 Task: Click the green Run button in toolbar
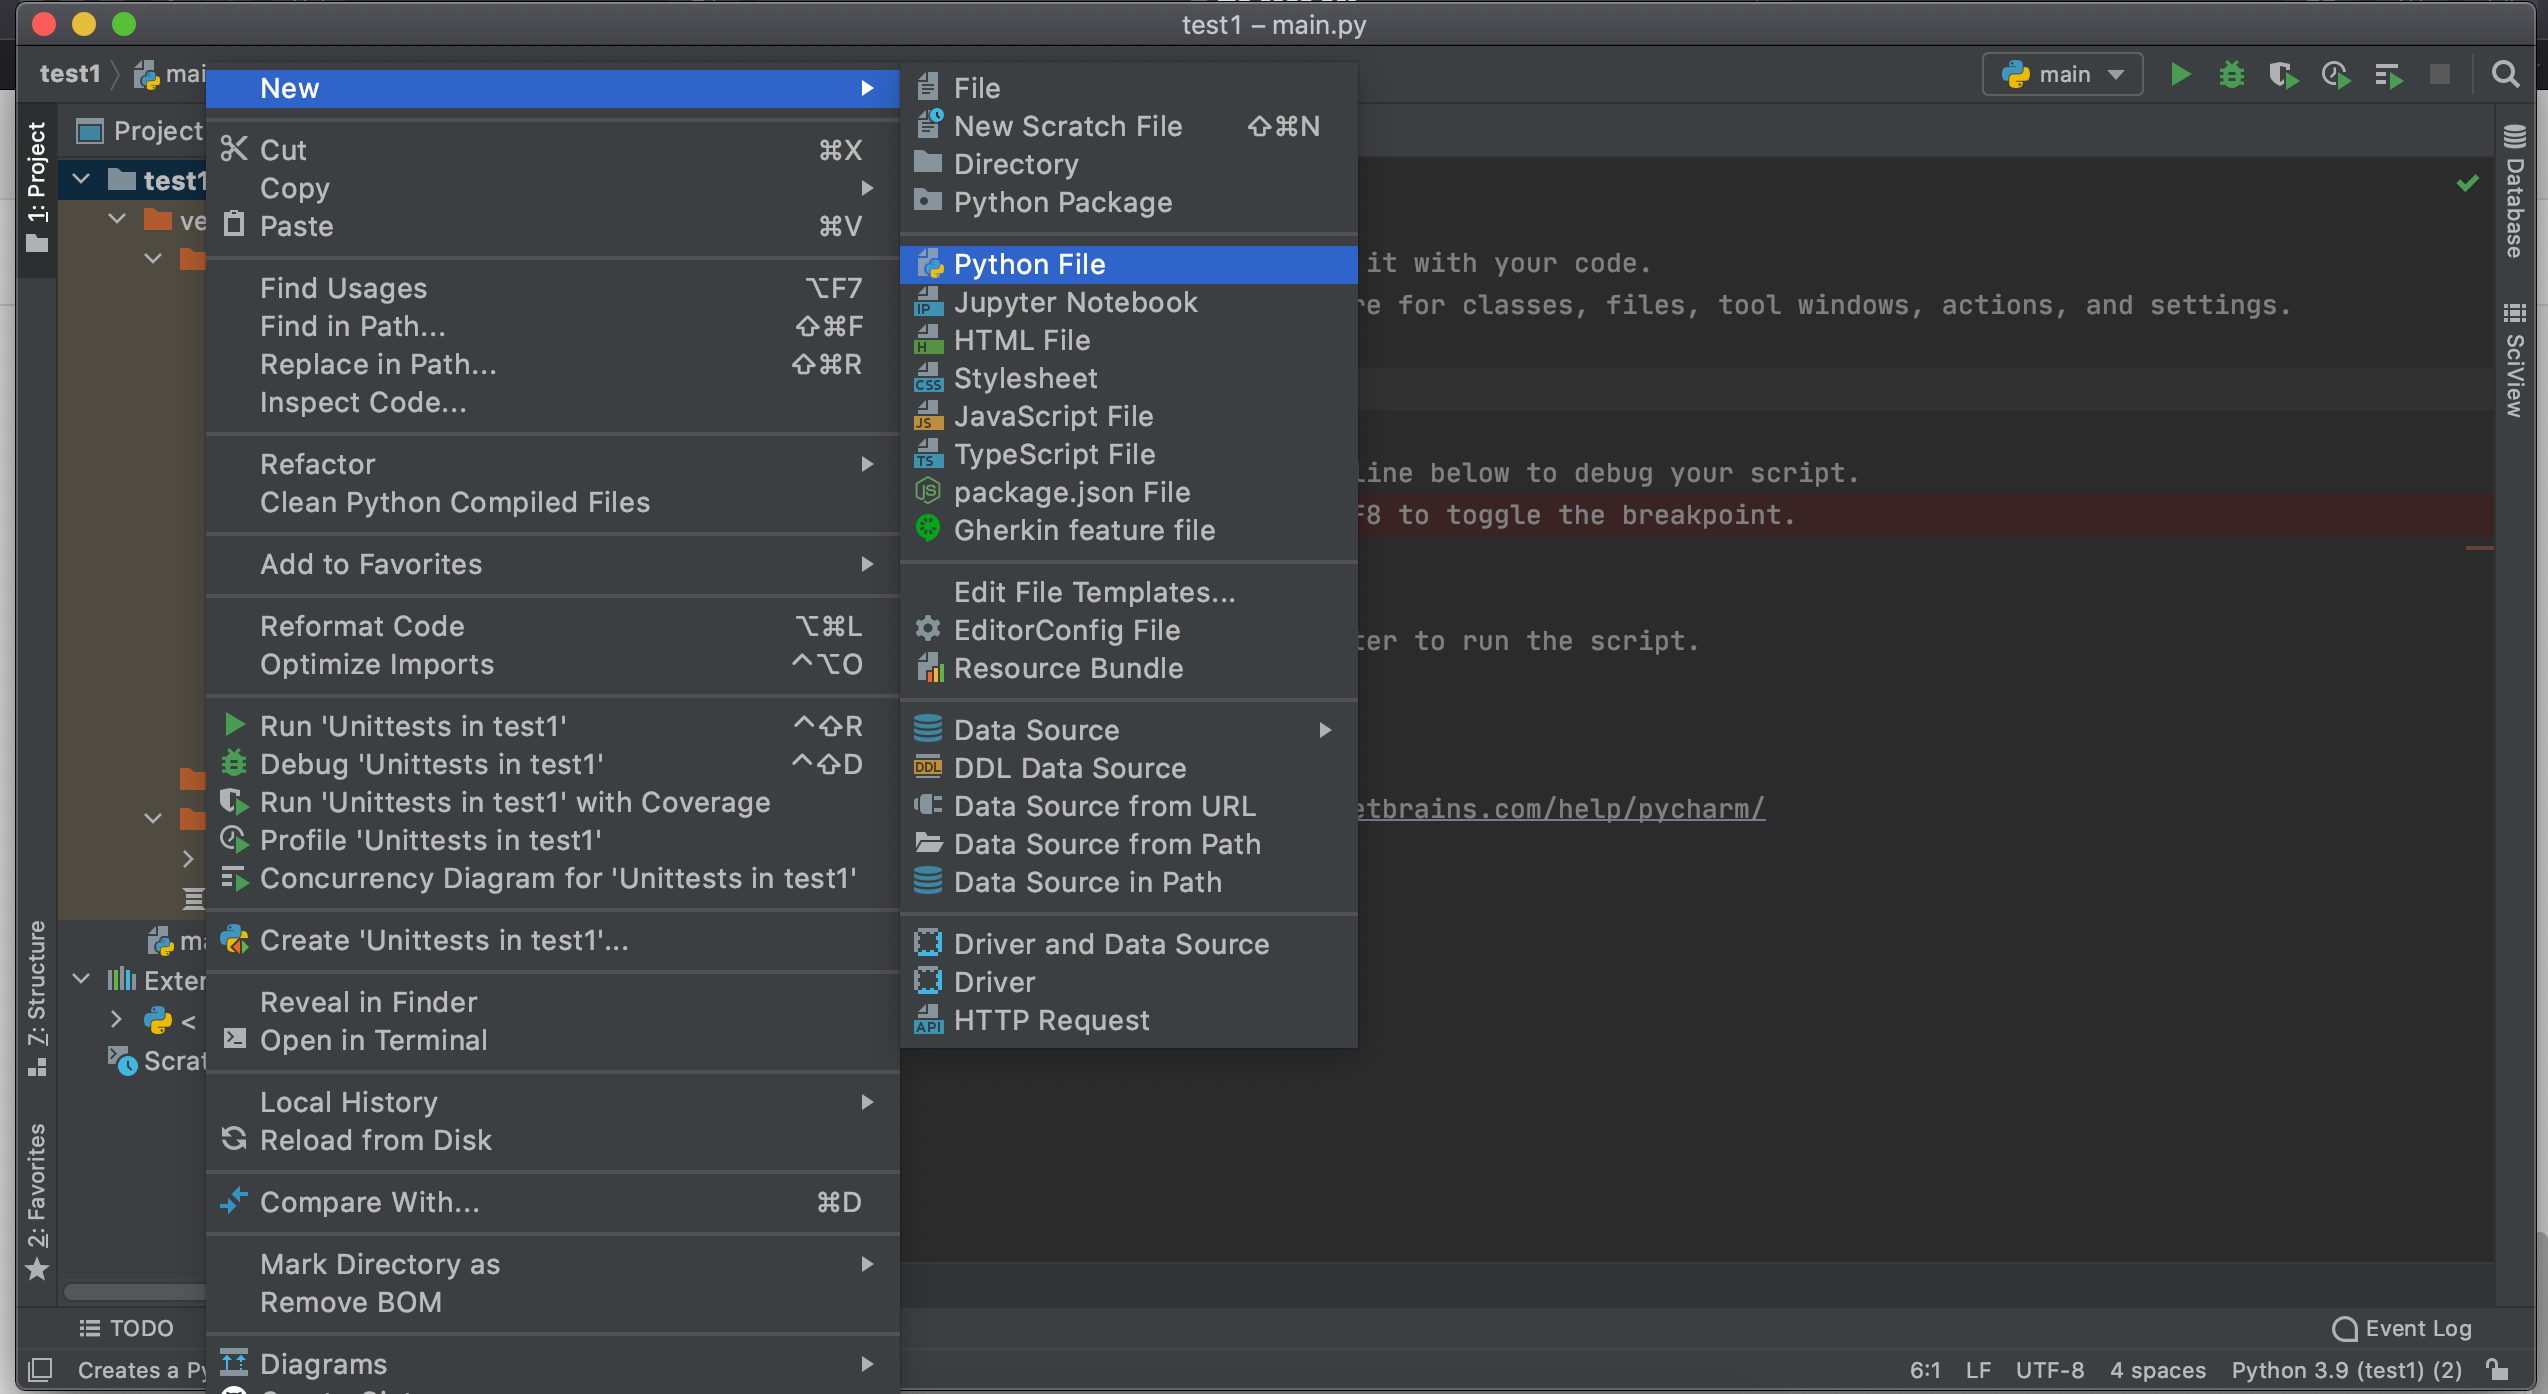pyautogui.click(x=2180, y=75)
